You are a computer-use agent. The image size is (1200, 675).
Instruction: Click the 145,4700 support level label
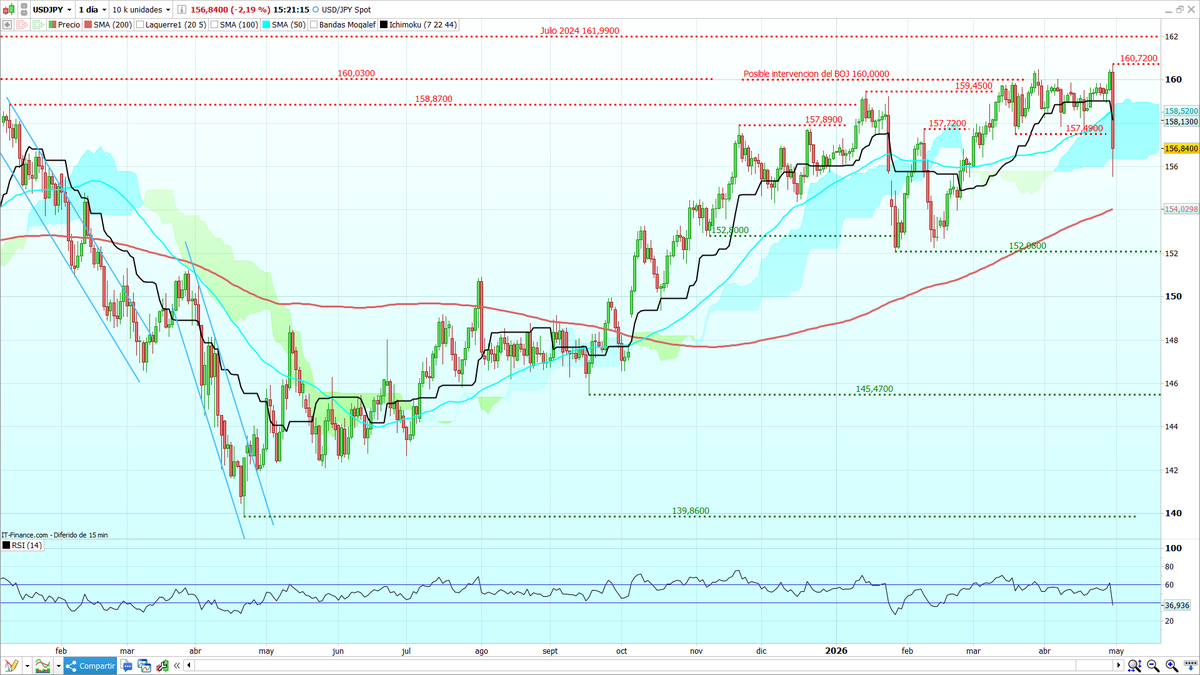click(x=874, y=388)
